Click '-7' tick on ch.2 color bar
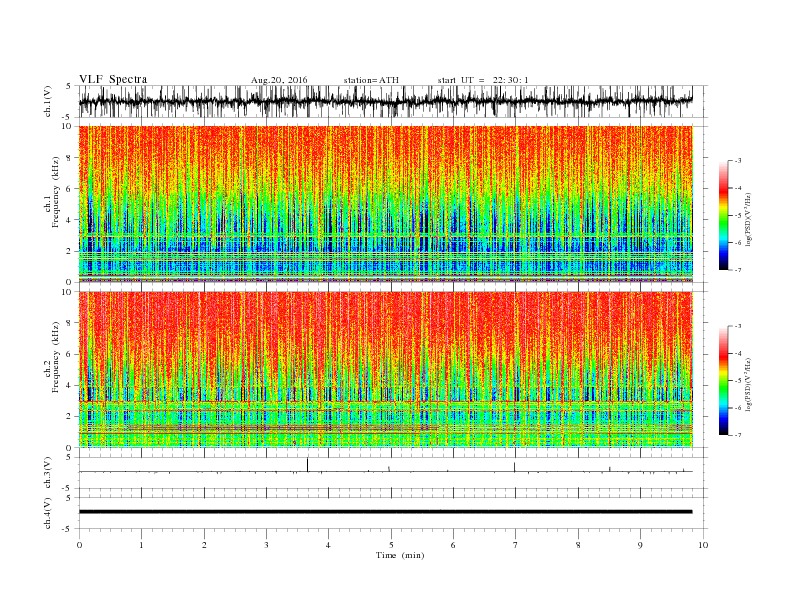Viewport: 792px width, 612px height. coord(737,435)
